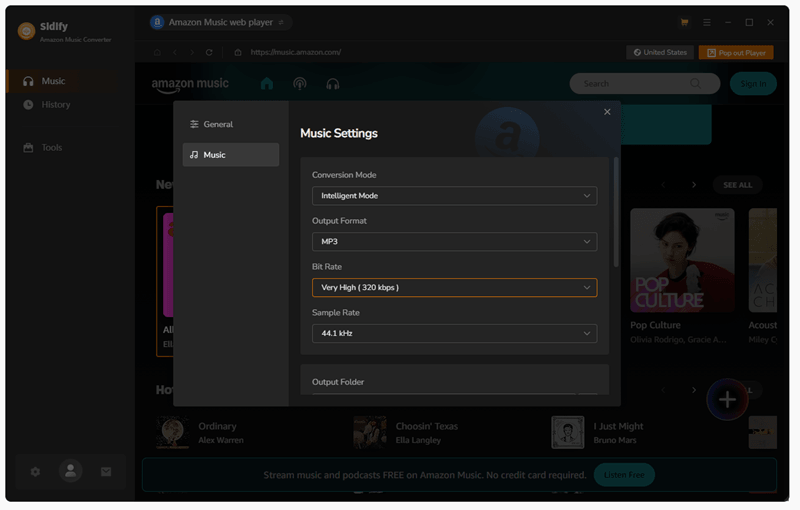The height and width of the screenshot is (510, 800).
Task: Click the Sign In button
Action: [x=753, y=84]
